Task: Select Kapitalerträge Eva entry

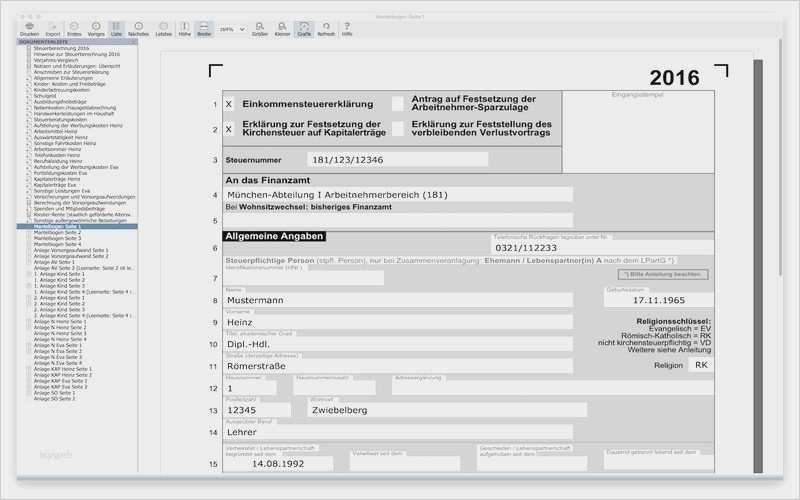Action: 55,185
